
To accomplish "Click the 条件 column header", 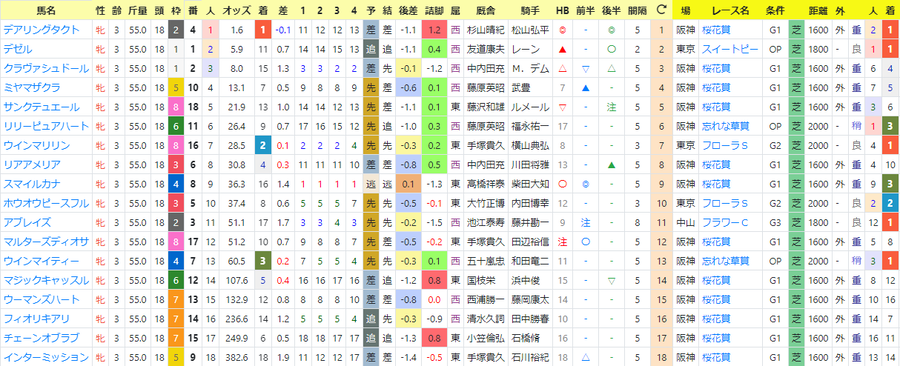I will coord(775,10).
